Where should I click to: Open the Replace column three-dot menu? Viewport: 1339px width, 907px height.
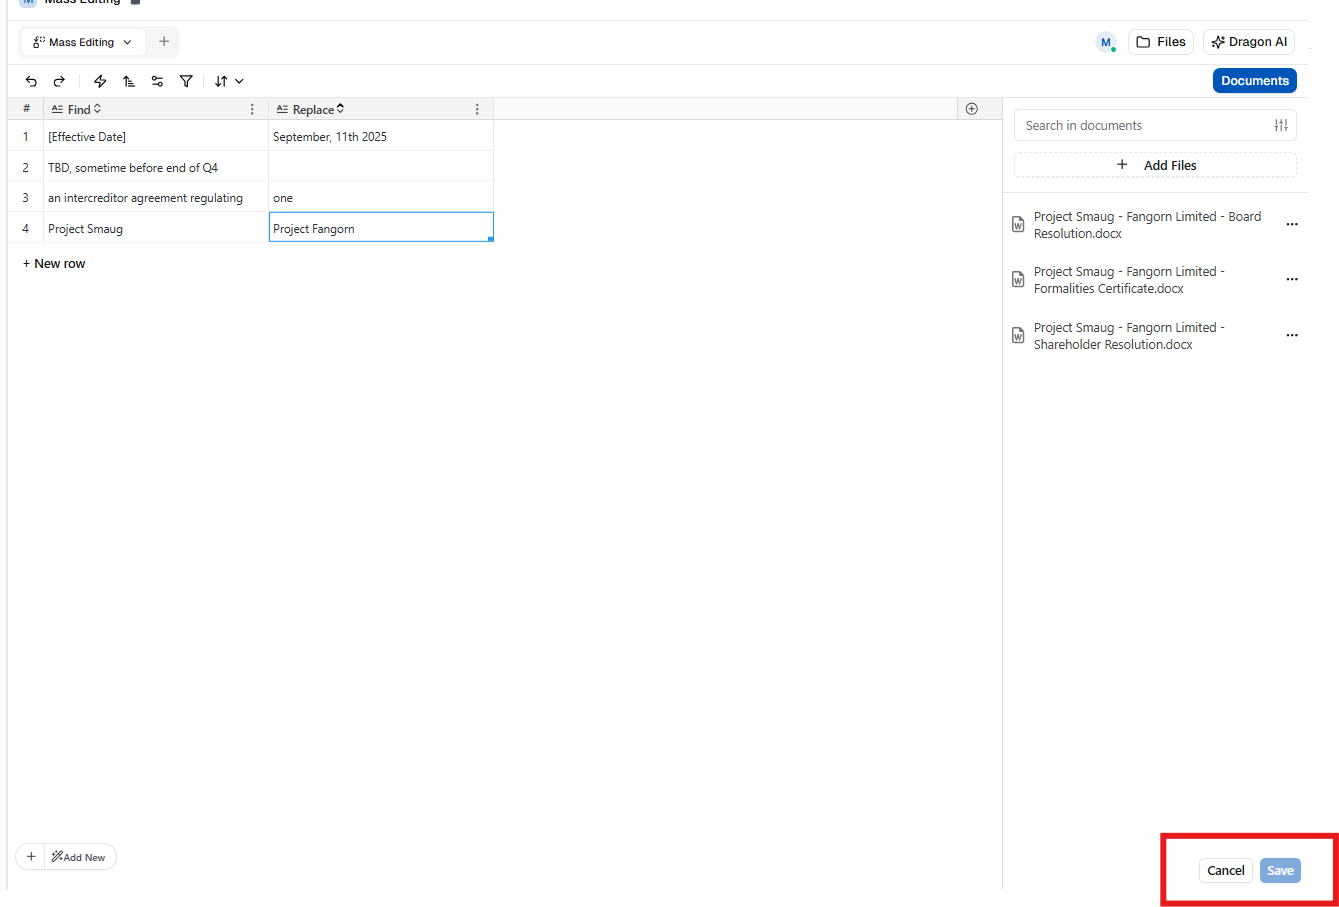tap(477, 110)
